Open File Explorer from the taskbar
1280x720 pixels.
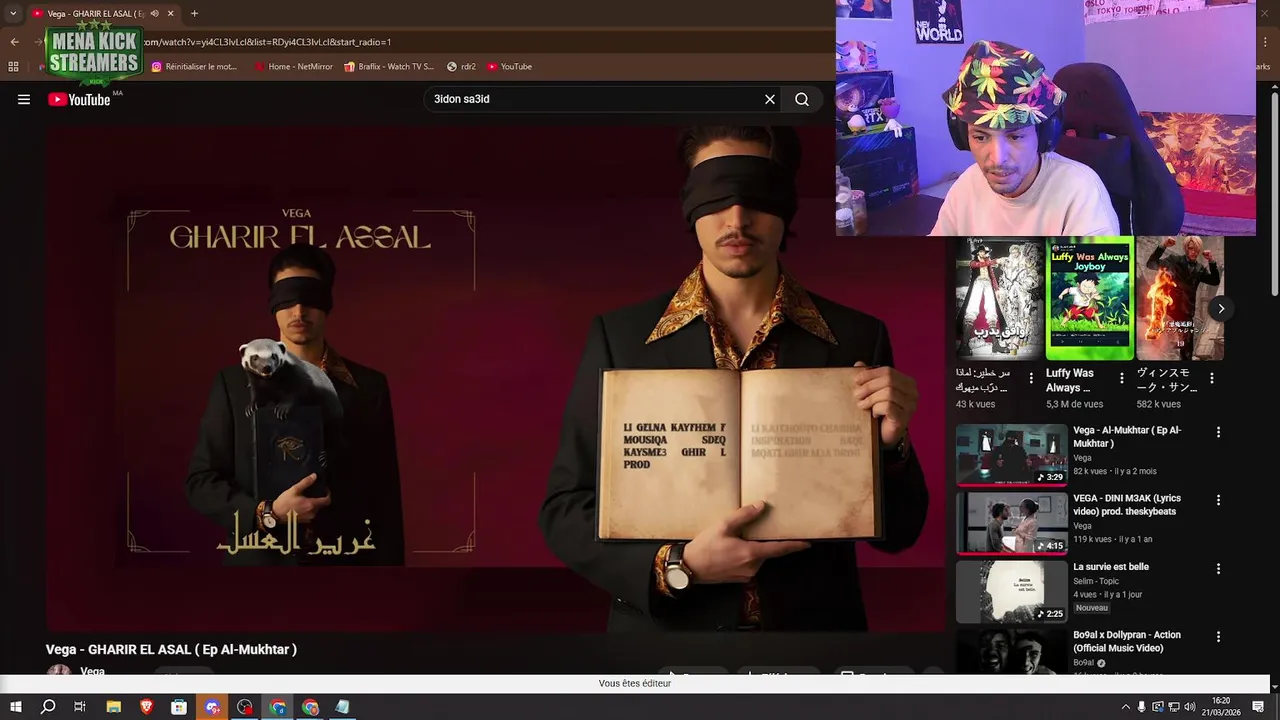pos(113,707)
